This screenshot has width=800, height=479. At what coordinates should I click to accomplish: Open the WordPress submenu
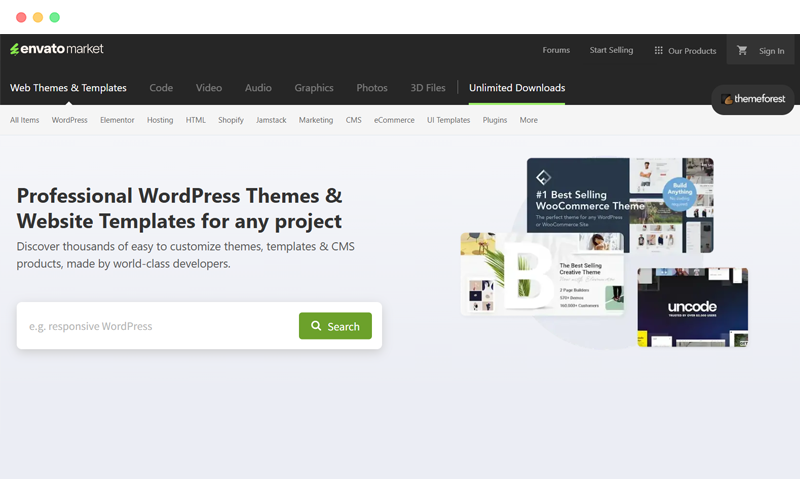[69, 120]
